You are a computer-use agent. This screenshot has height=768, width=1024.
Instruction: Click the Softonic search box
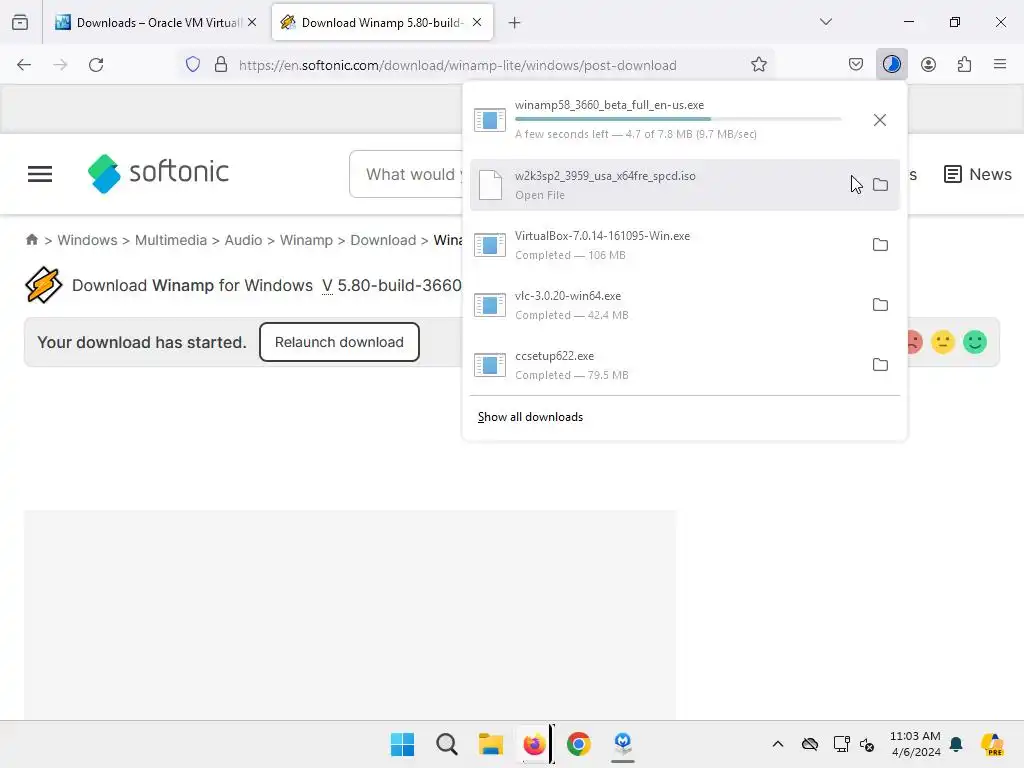click(x=406, y=174)
